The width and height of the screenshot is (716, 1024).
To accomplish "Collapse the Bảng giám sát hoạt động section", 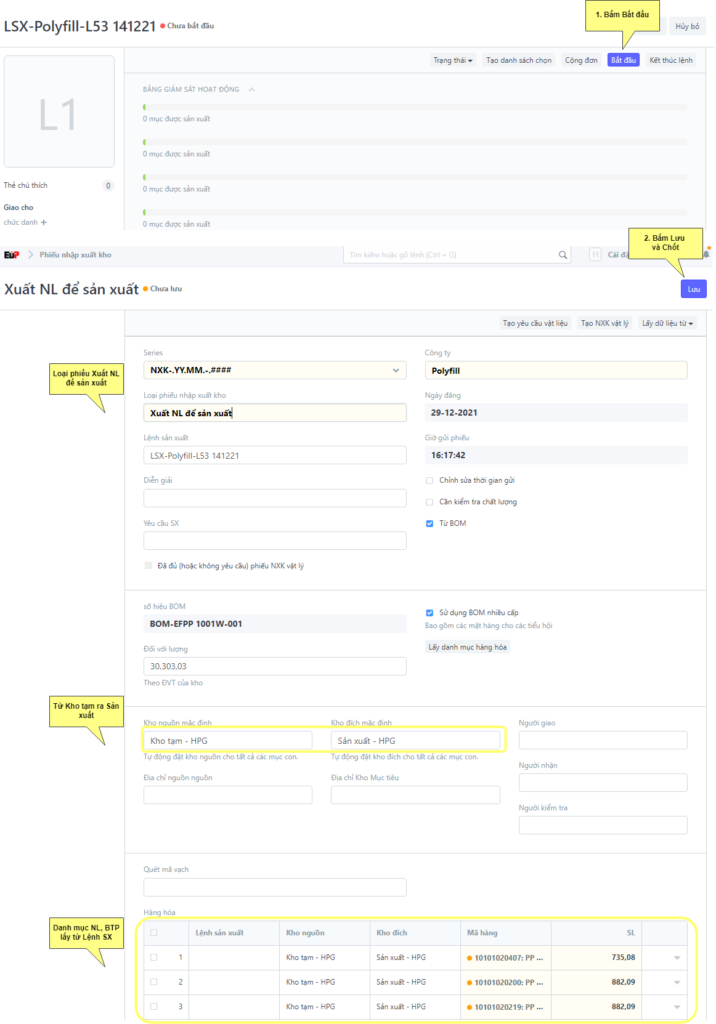I will pos(252,90).
